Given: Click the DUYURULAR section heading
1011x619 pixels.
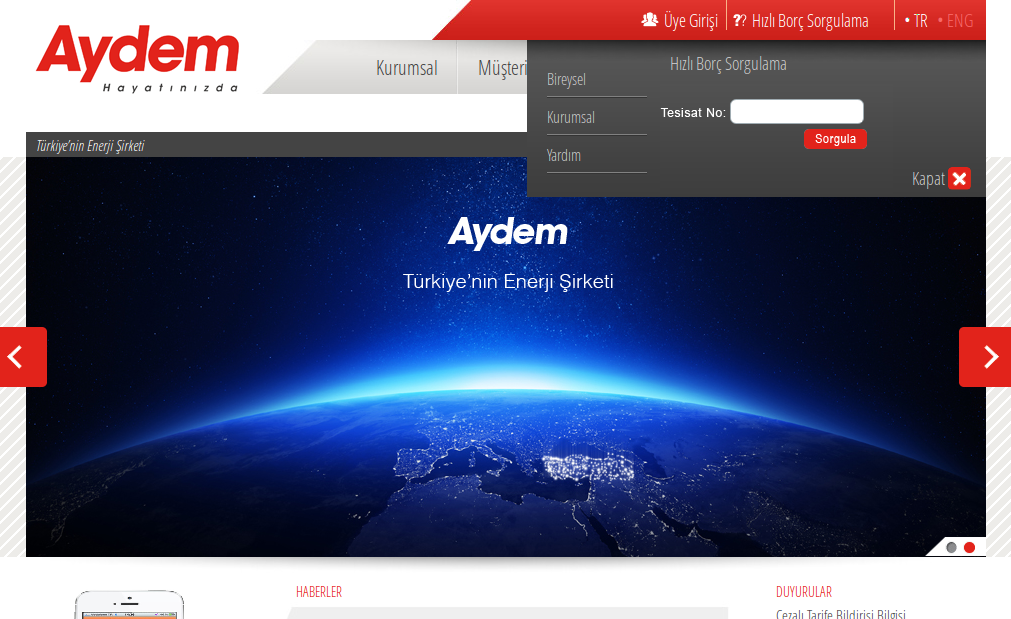Looking at the screenshot, I should [x=803, y=591].
